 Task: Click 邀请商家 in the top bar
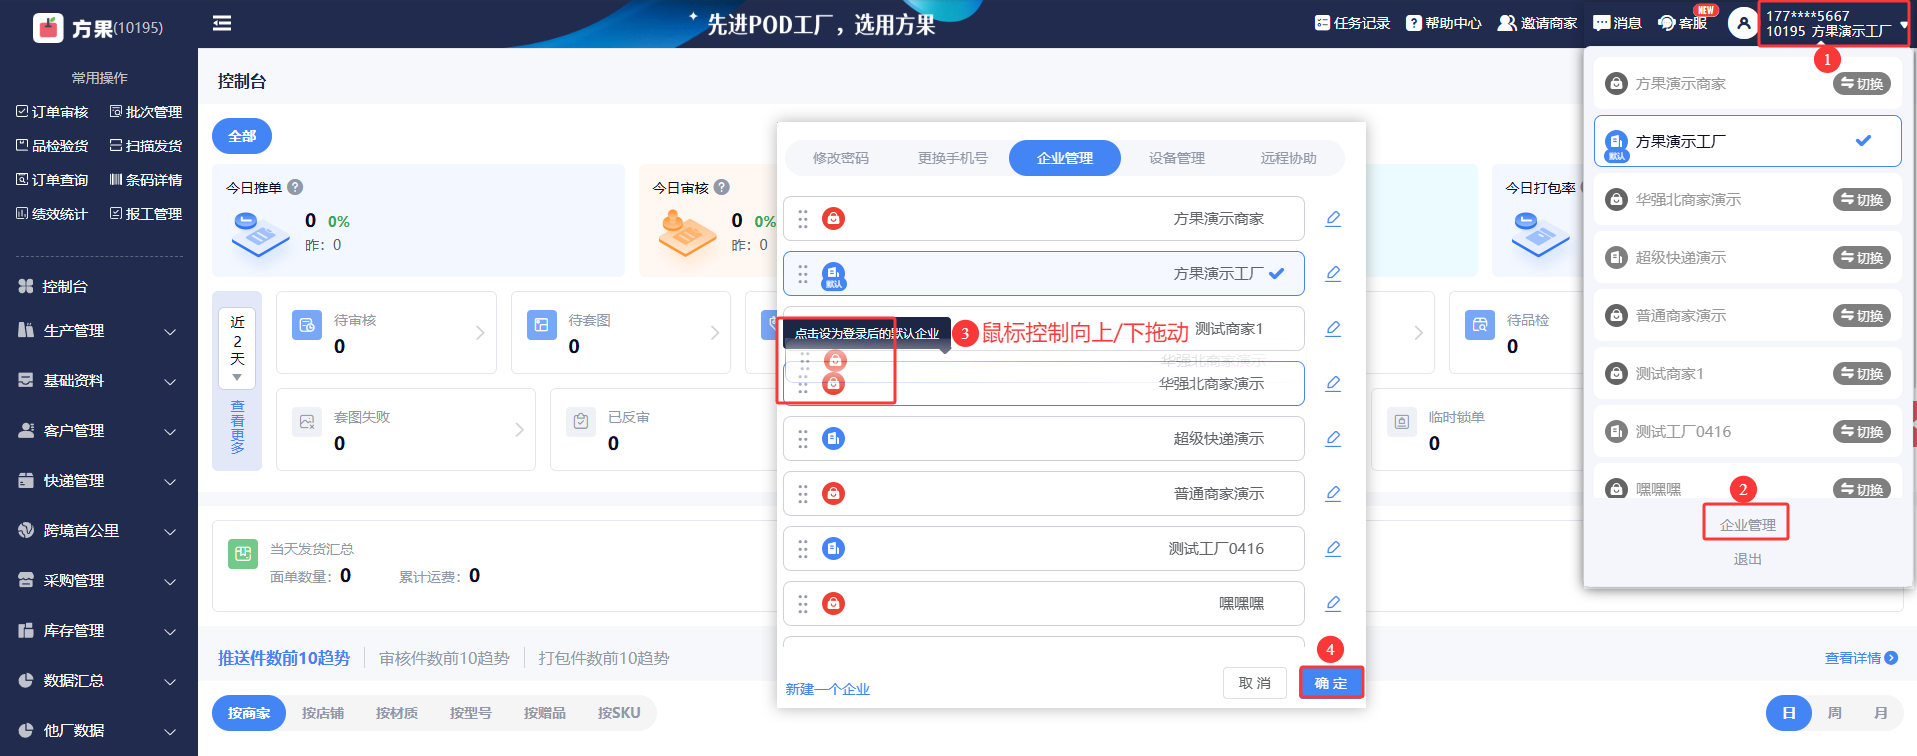(x=1537, y=23)
